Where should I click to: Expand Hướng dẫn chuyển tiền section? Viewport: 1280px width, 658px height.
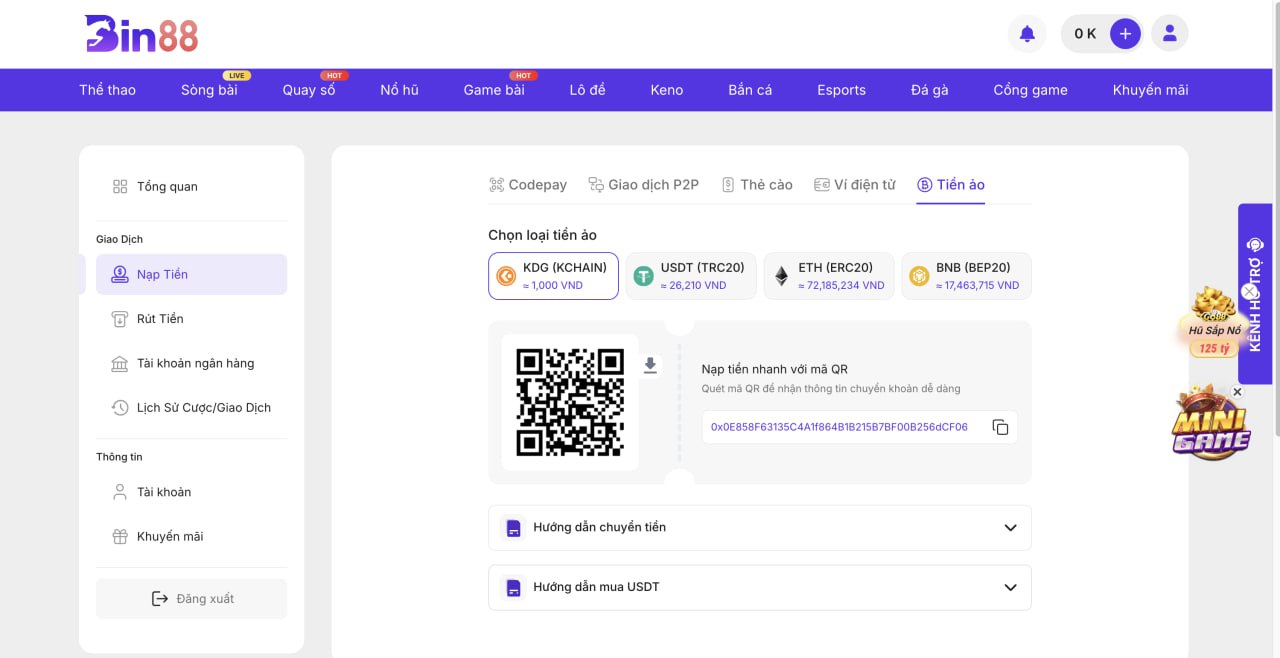point(760,528)
